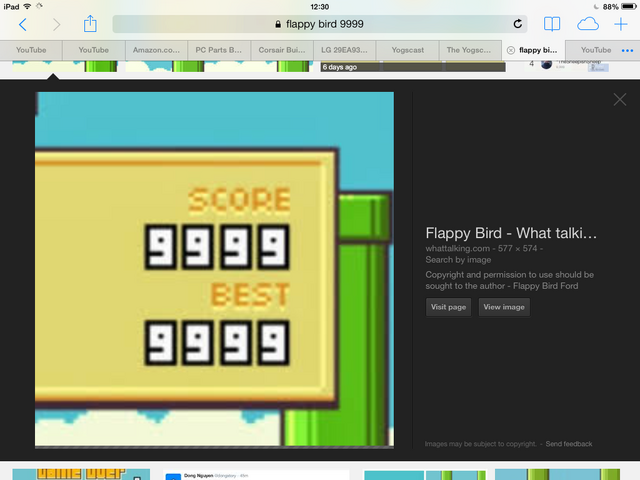Switch to the first YouTube tab

click(31, 50)
